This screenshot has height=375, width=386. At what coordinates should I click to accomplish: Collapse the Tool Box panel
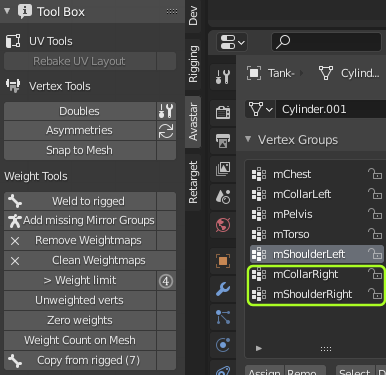click(7, 11)
